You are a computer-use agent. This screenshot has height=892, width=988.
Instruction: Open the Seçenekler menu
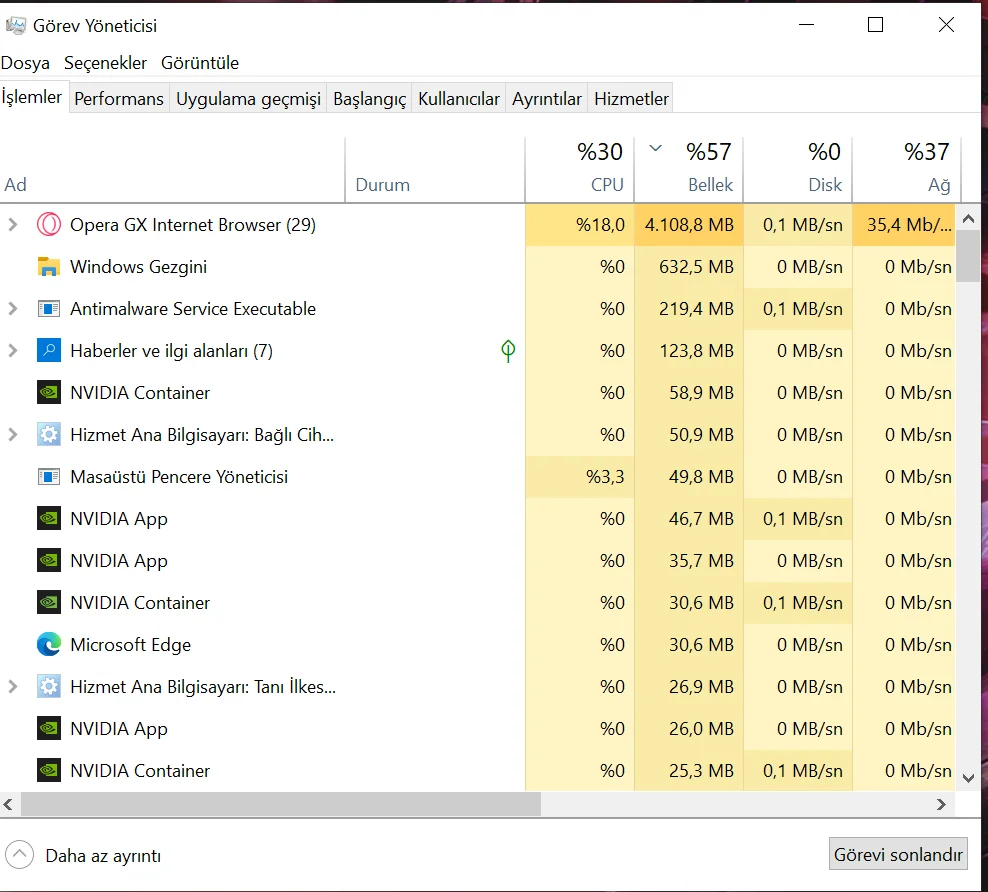point(105,63)
